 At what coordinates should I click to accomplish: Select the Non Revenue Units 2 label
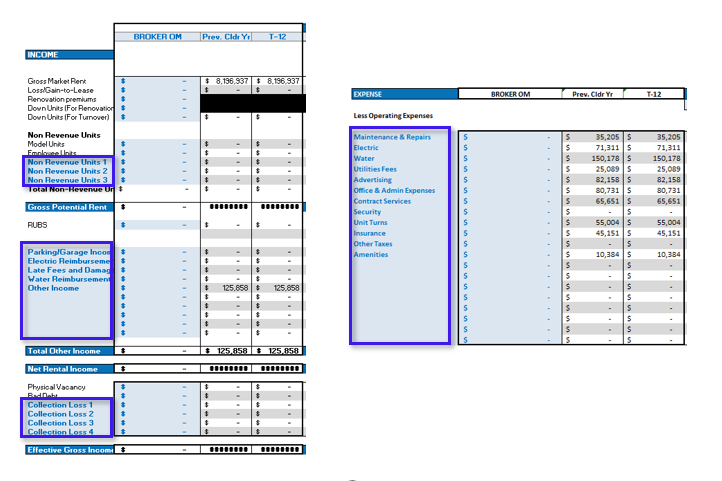click(x=67, y=171)
